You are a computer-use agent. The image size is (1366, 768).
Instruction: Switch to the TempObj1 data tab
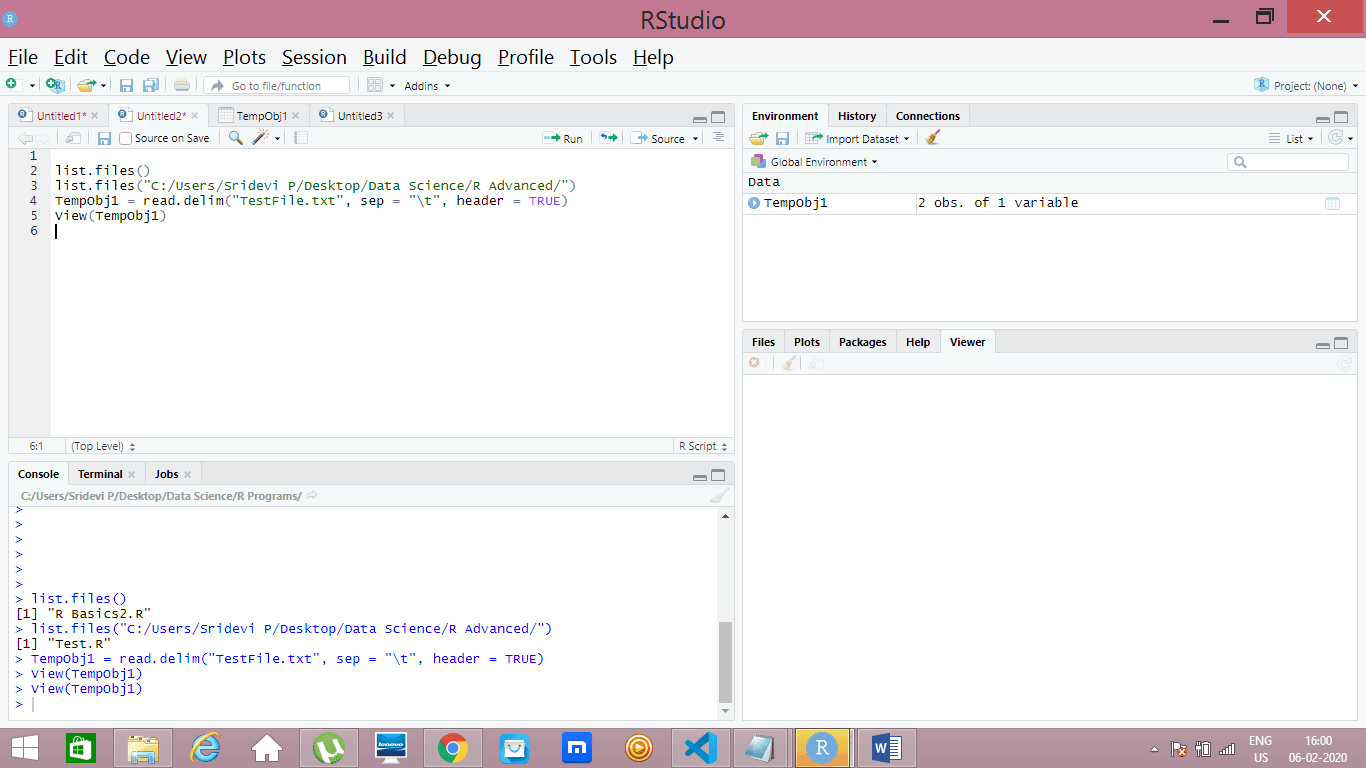click(262, 116)
